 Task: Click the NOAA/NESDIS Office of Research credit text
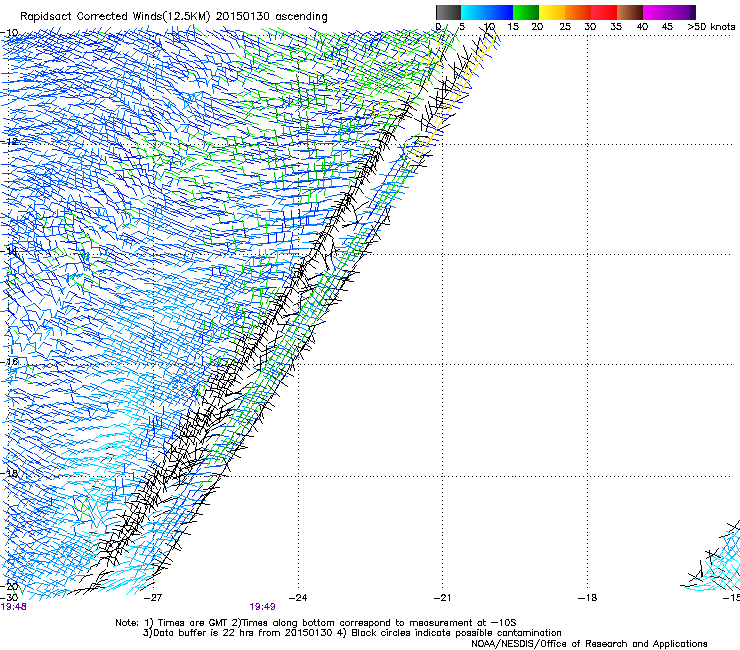tap(589, 644)
